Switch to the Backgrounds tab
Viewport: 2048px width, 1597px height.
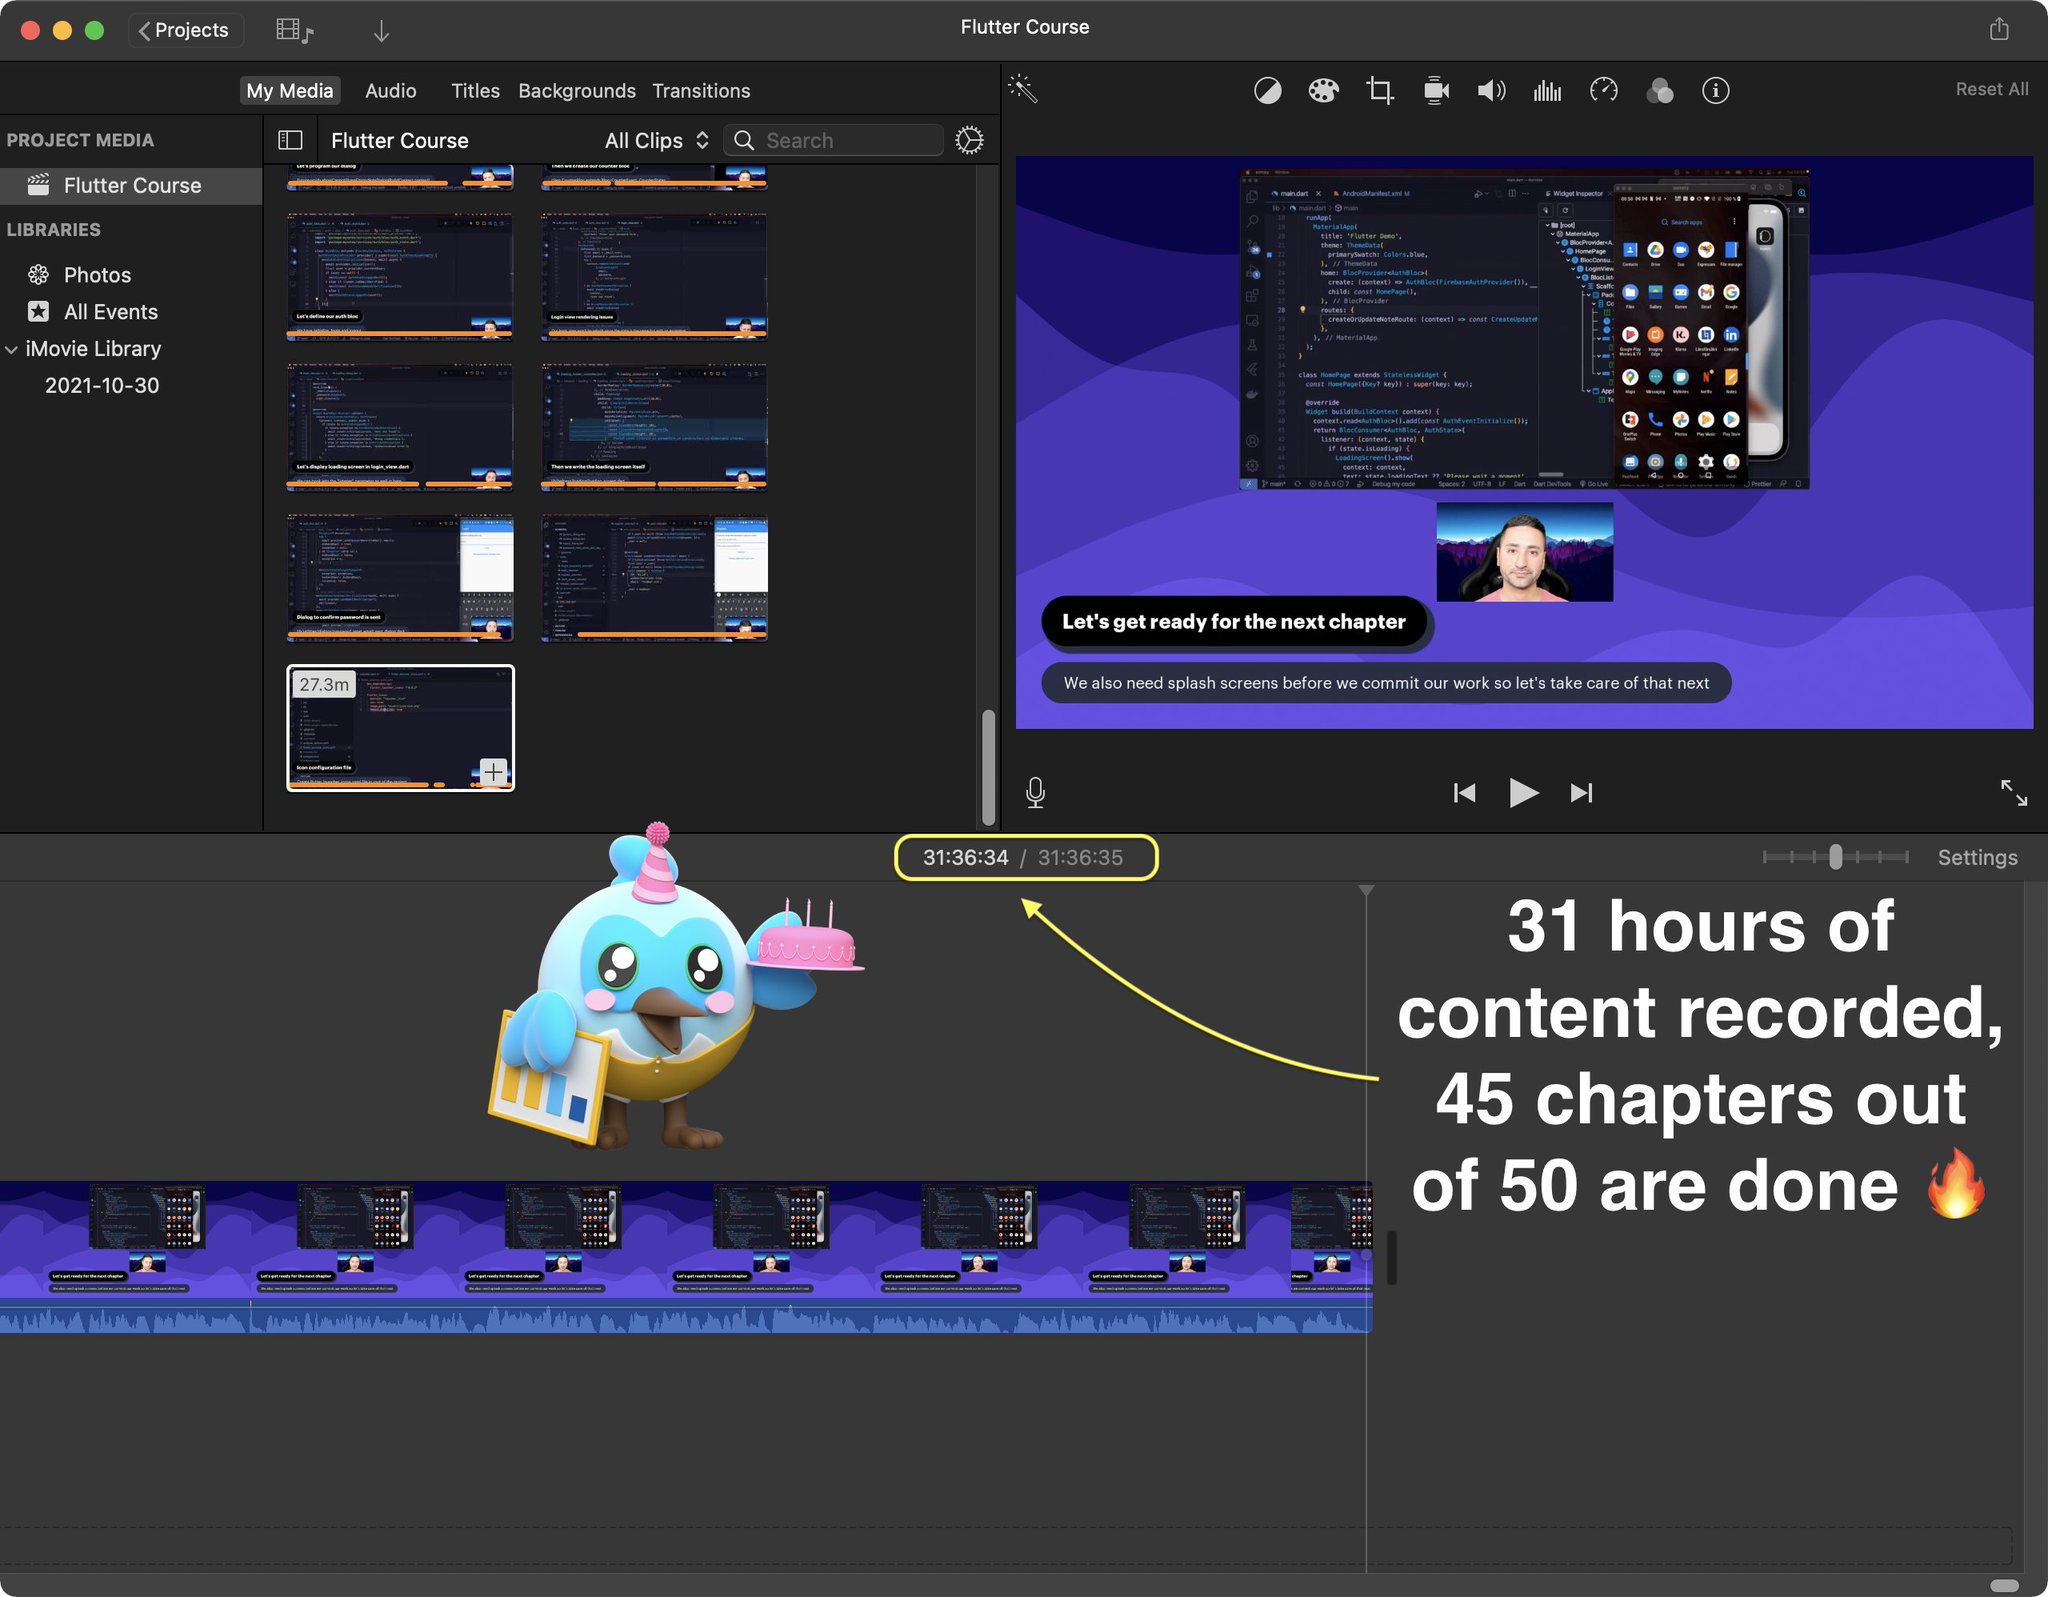click(x=576, y=91)
